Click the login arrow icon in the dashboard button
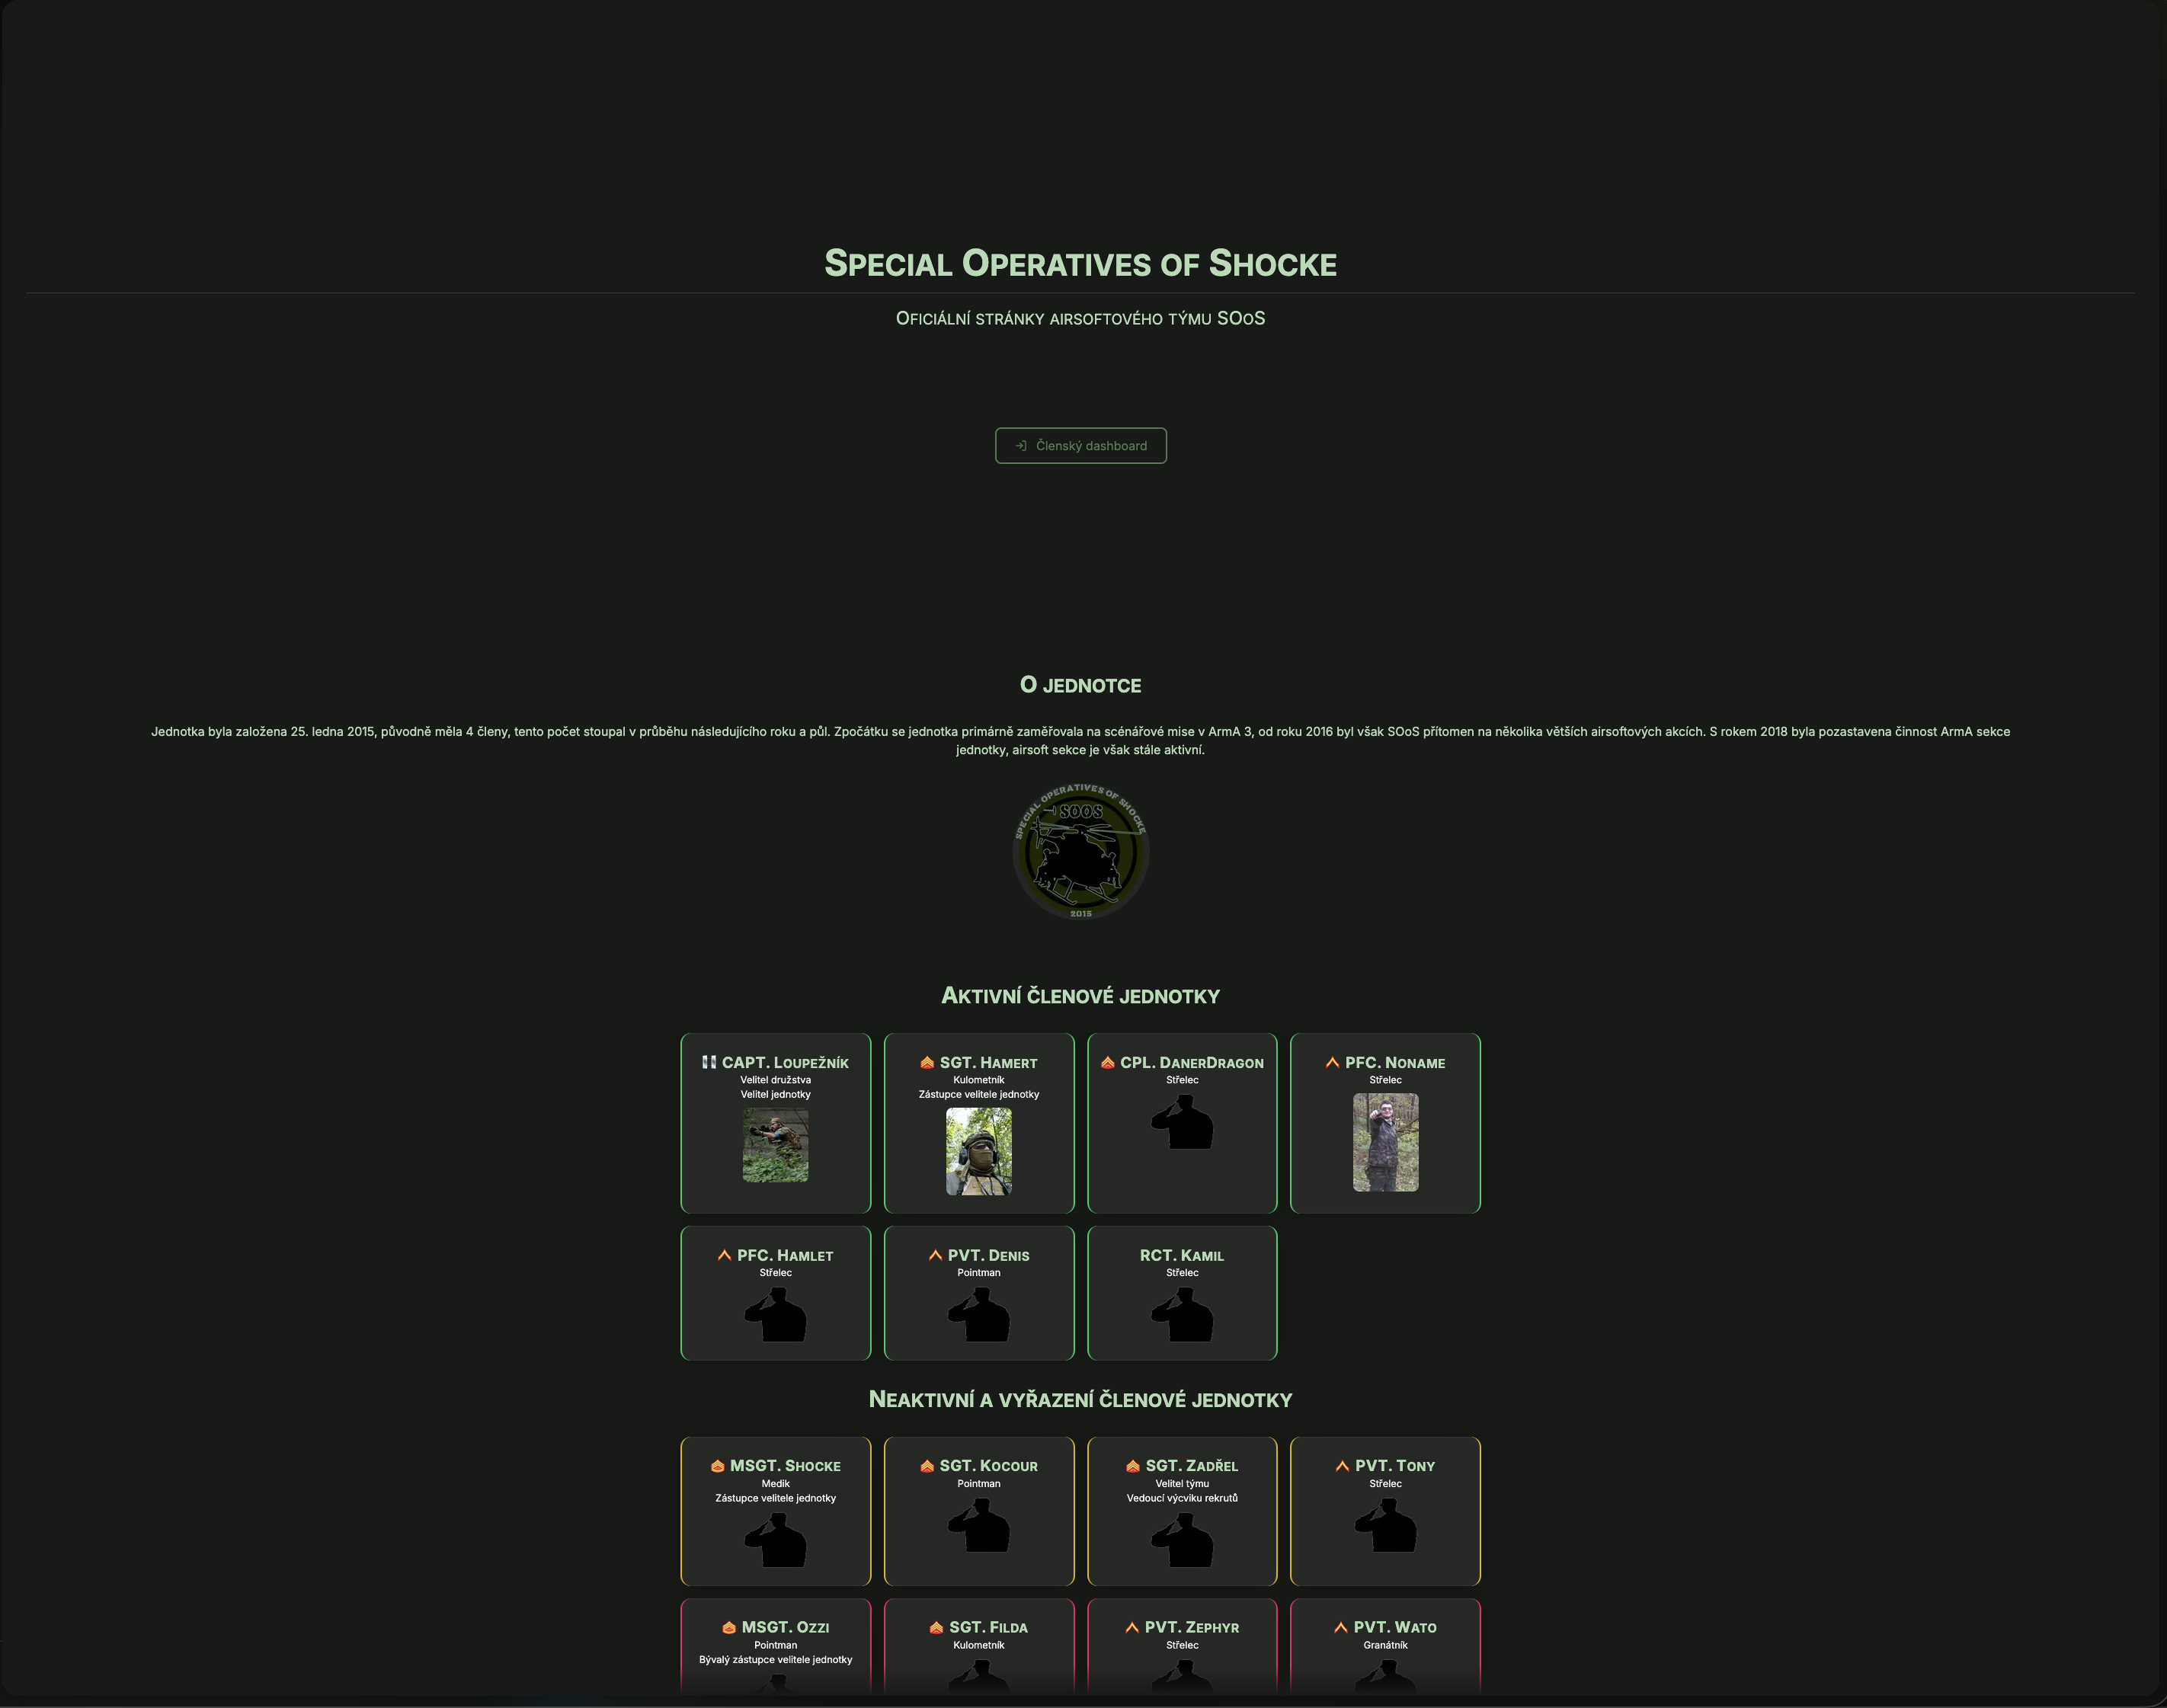 (1022, 446)
